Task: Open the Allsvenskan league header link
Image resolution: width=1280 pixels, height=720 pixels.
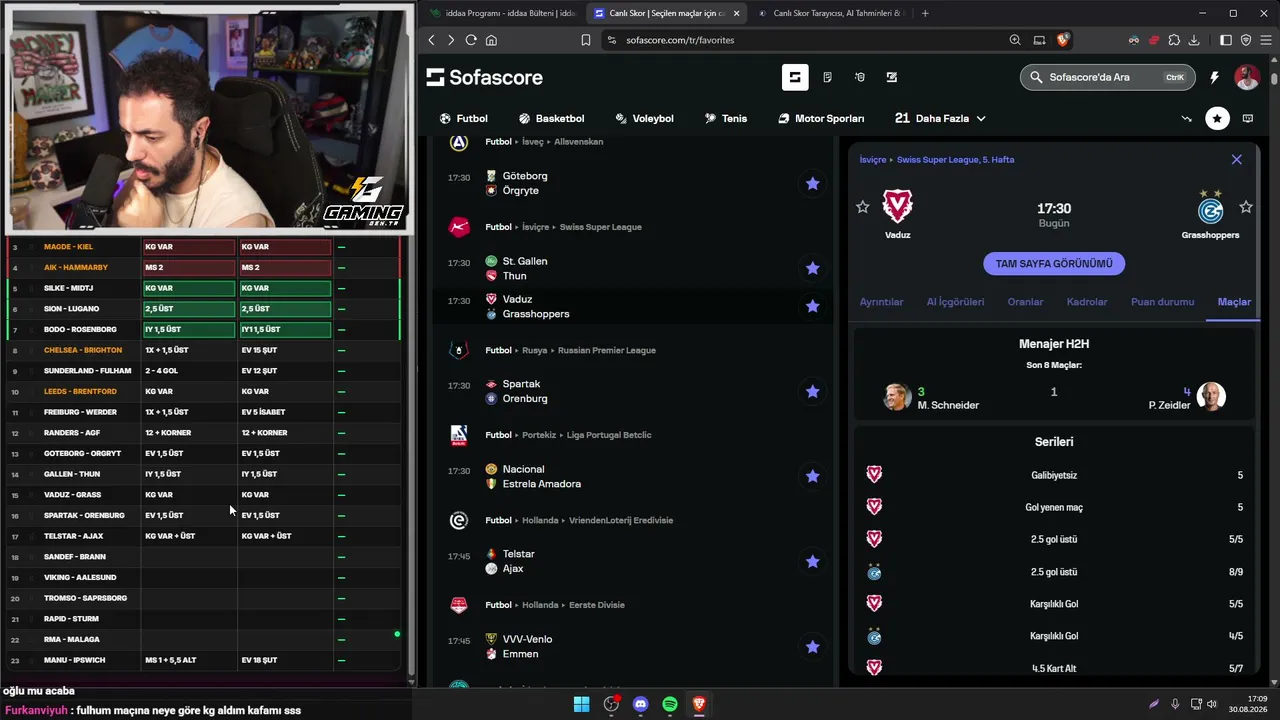Action: 578,142
